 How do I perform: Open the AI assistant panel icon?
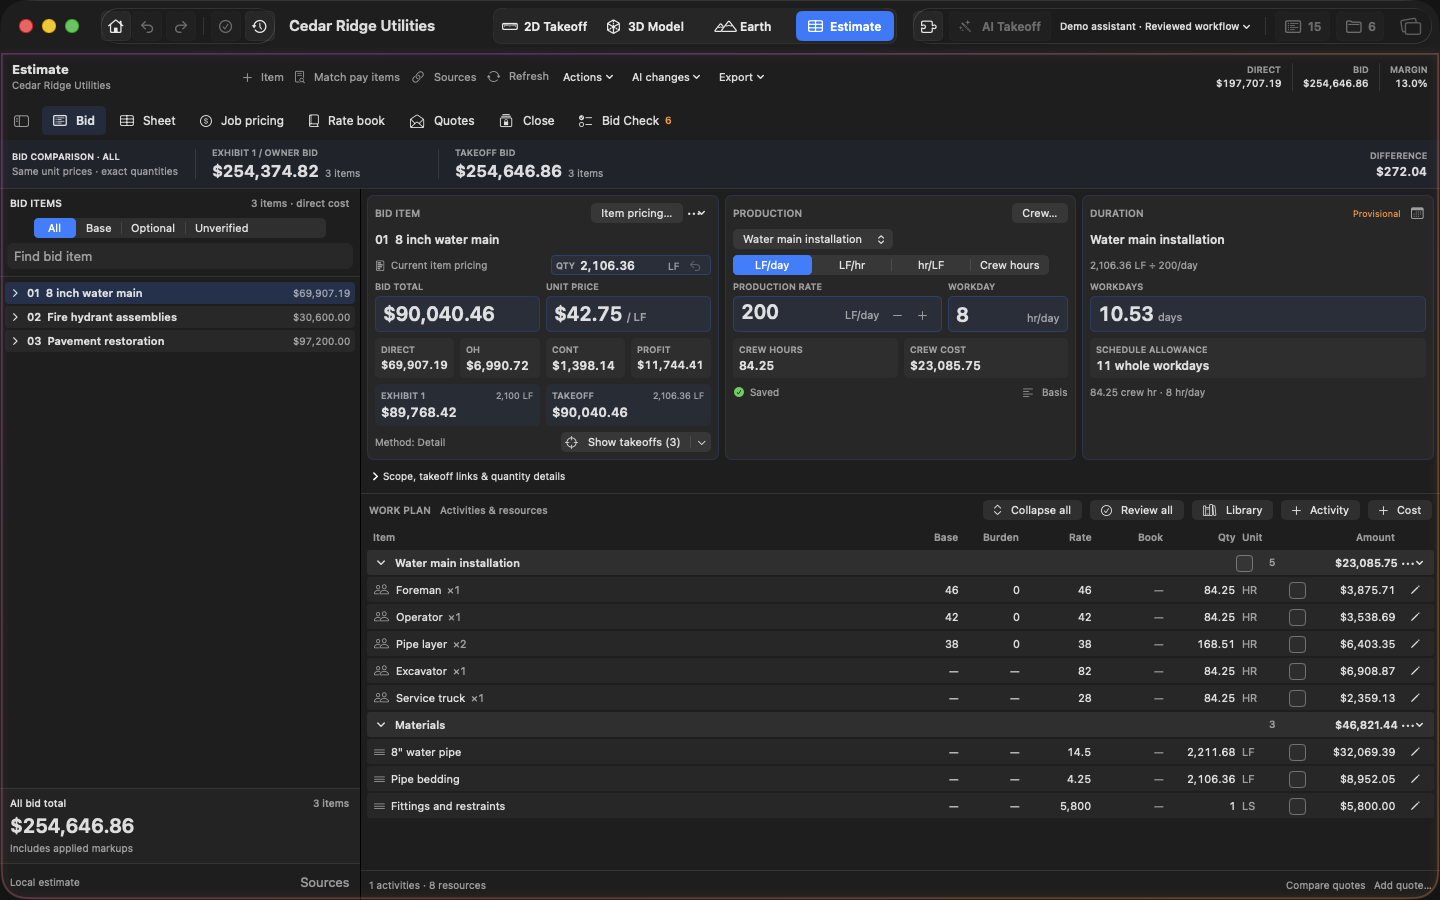point(928,27)
